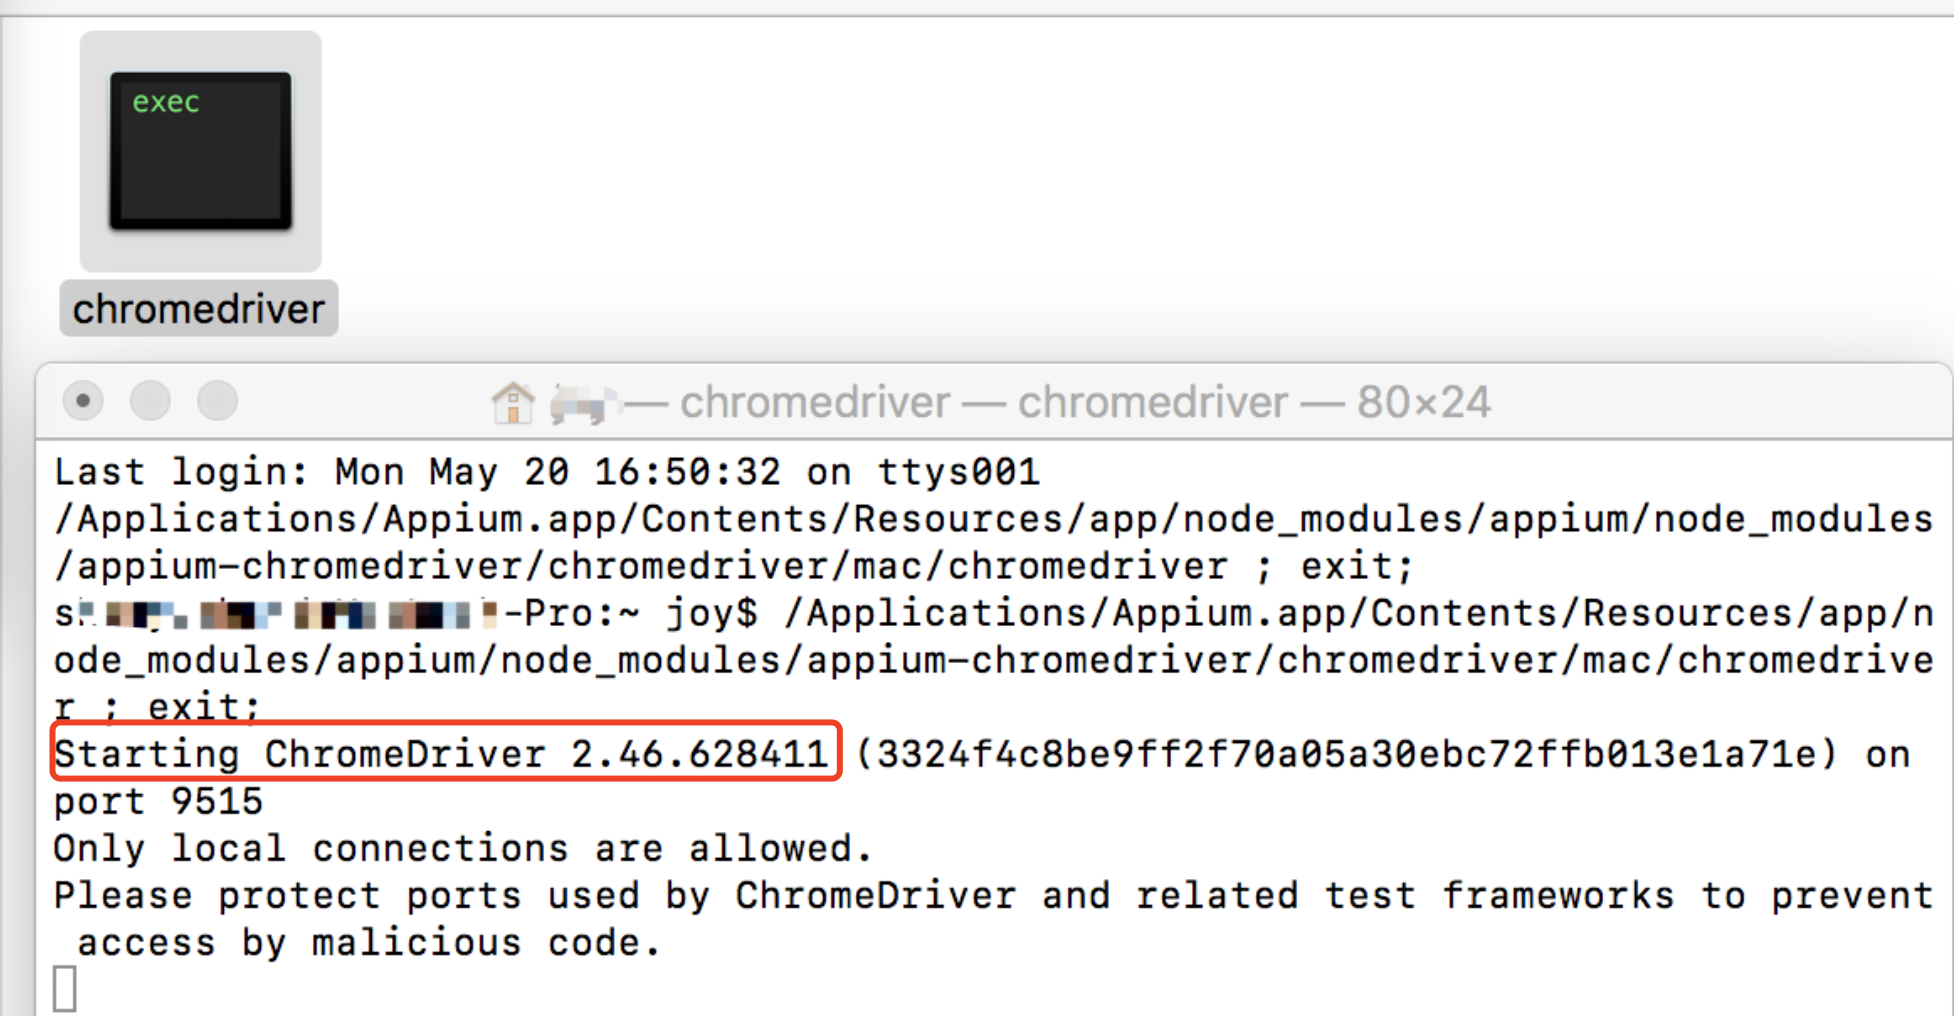Click the Terminal minimize button
Viewport: 1954px width, 1016px height.
150,400
